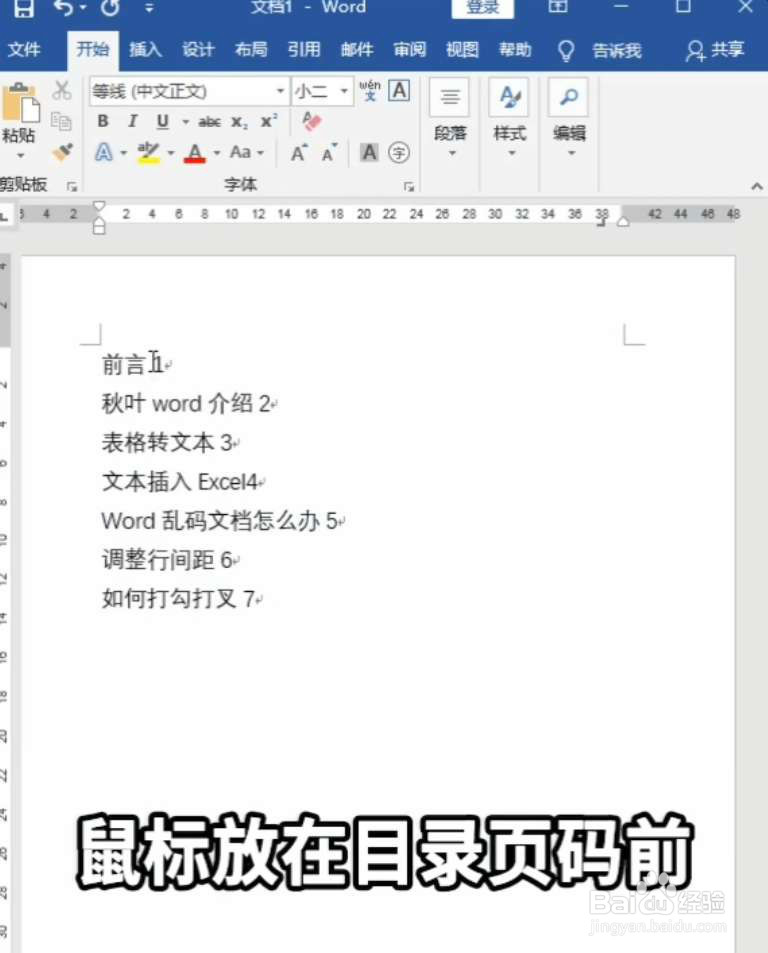Open font color dropdown arrow
Viewport: 768px width, 953px height.
tap(217, 153)
